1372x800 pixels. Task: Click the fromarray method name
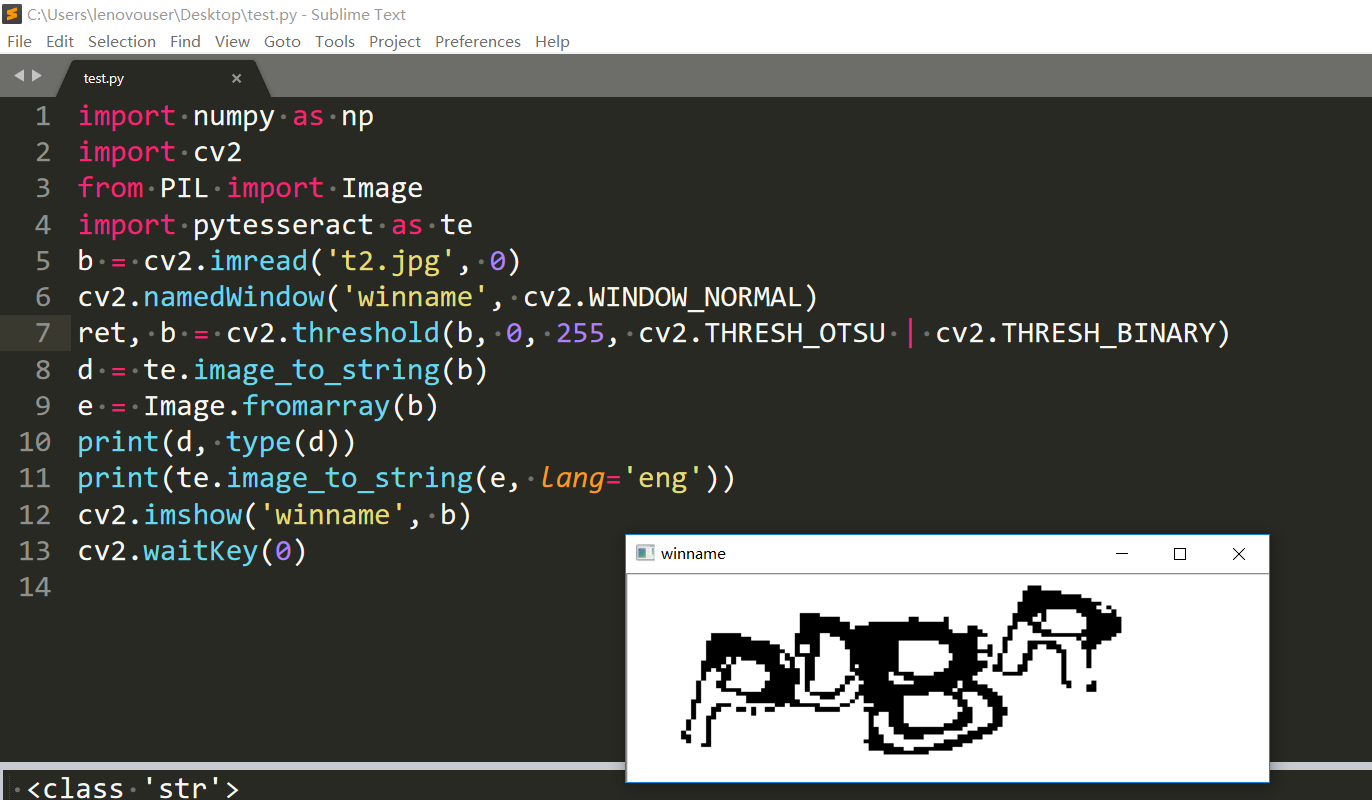[317, 405]
